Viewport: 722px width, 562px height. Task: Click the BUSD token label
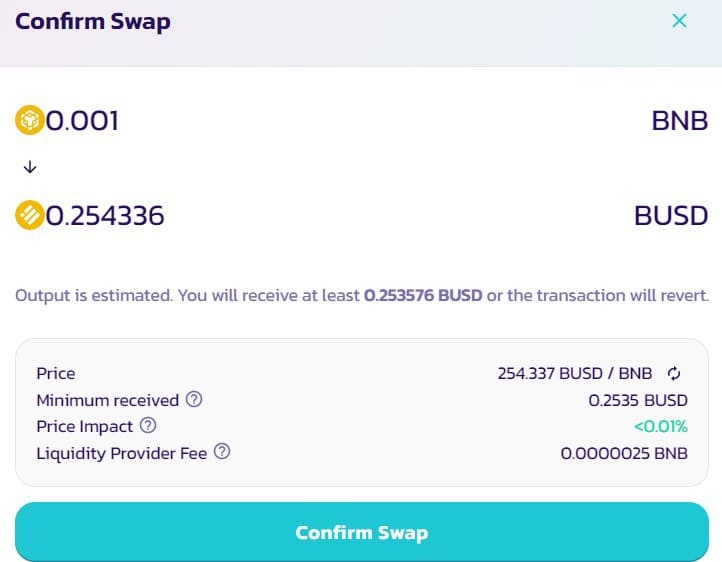671,215
